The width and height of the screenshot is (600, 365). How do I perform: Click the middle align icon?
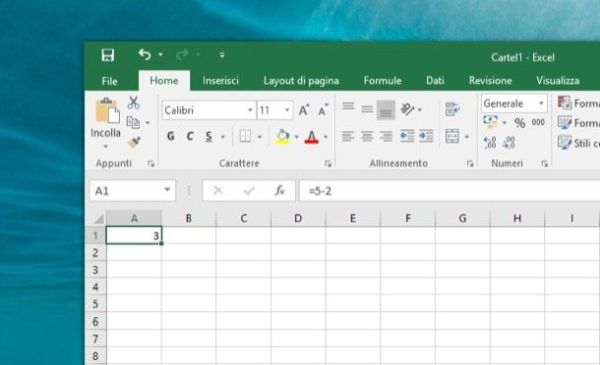tap(367, 109)
